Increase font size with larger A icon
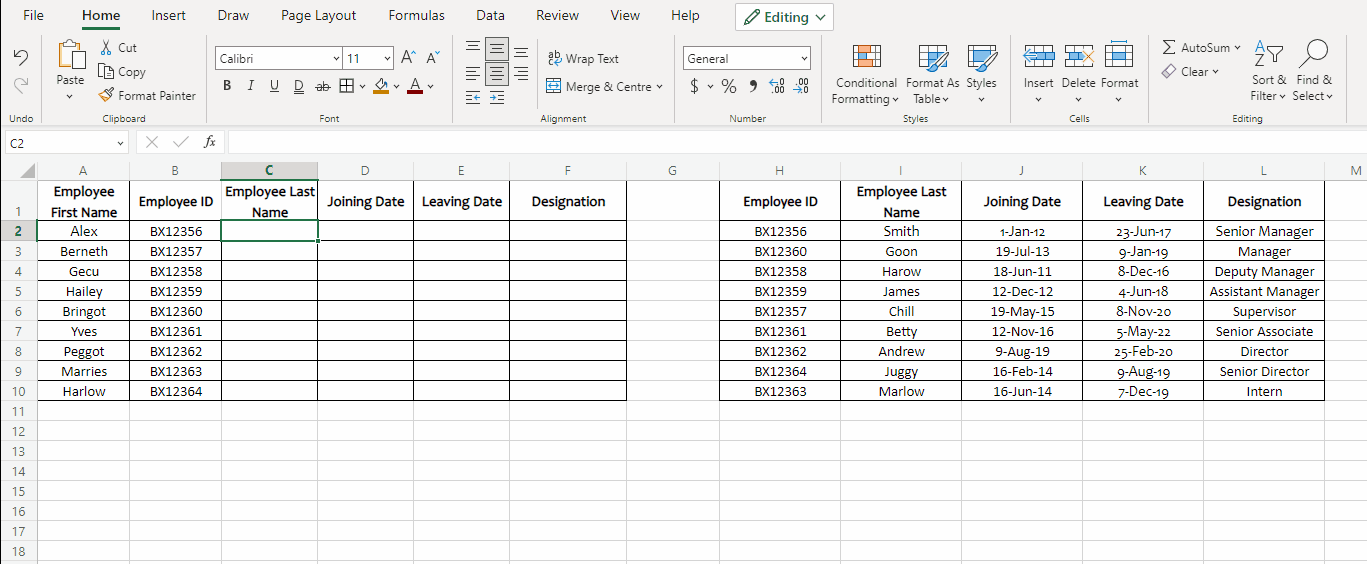The image size is (1367, 564). click(x=408, y=58)
